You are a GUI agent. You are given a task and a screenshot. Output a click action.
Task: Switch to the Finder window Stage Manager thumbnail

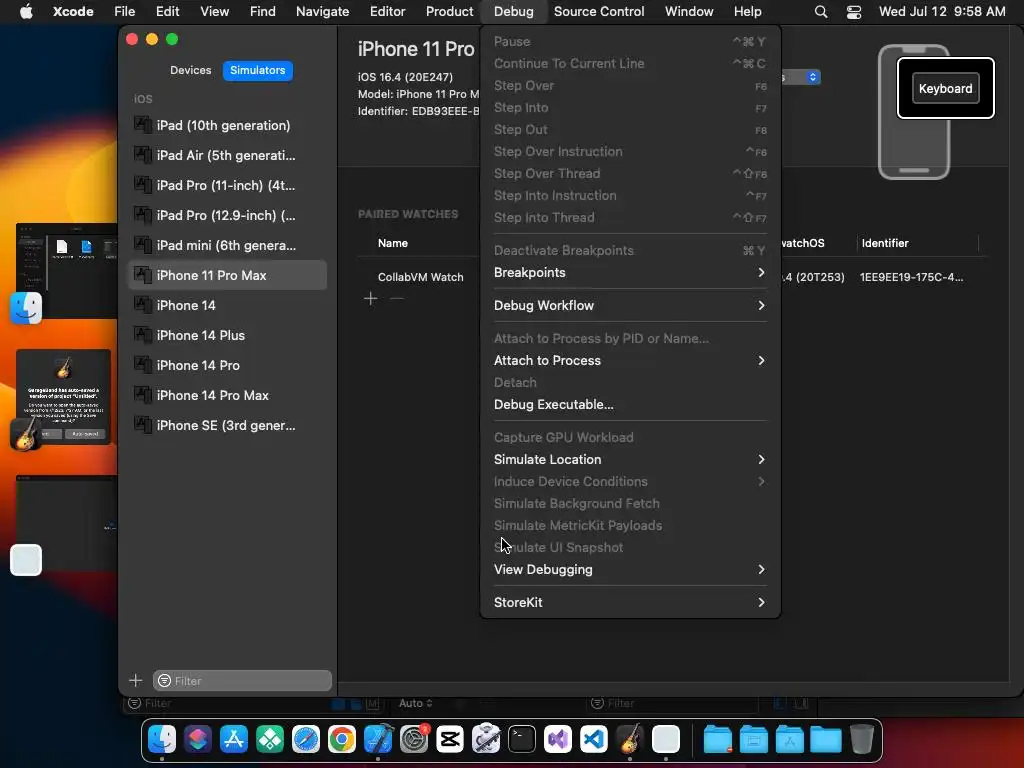coord(67,271)
